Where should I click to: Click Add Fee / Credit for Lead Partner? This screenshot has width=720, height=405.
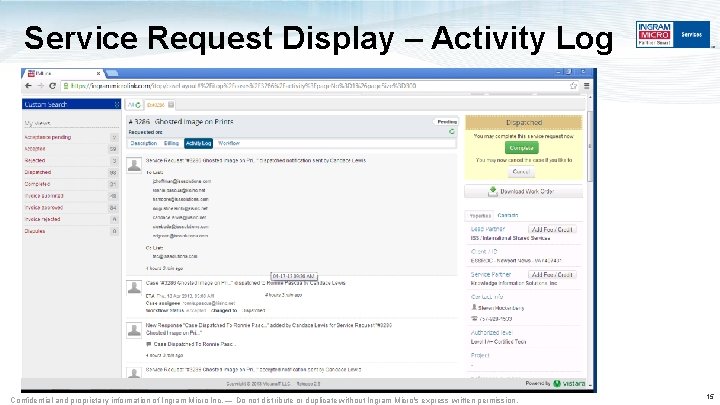point(552,229)
